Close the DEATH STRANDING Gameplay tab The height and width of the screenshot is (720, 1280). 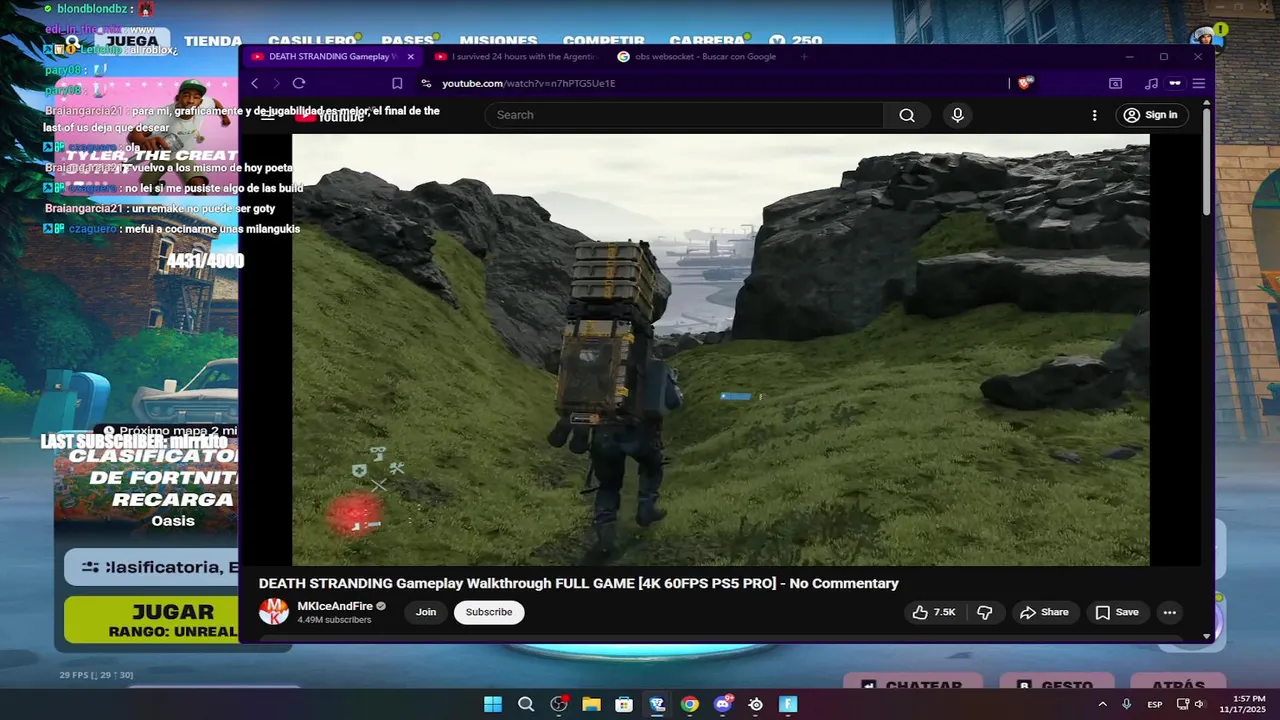pyautogui.click(x=410, y=57)
